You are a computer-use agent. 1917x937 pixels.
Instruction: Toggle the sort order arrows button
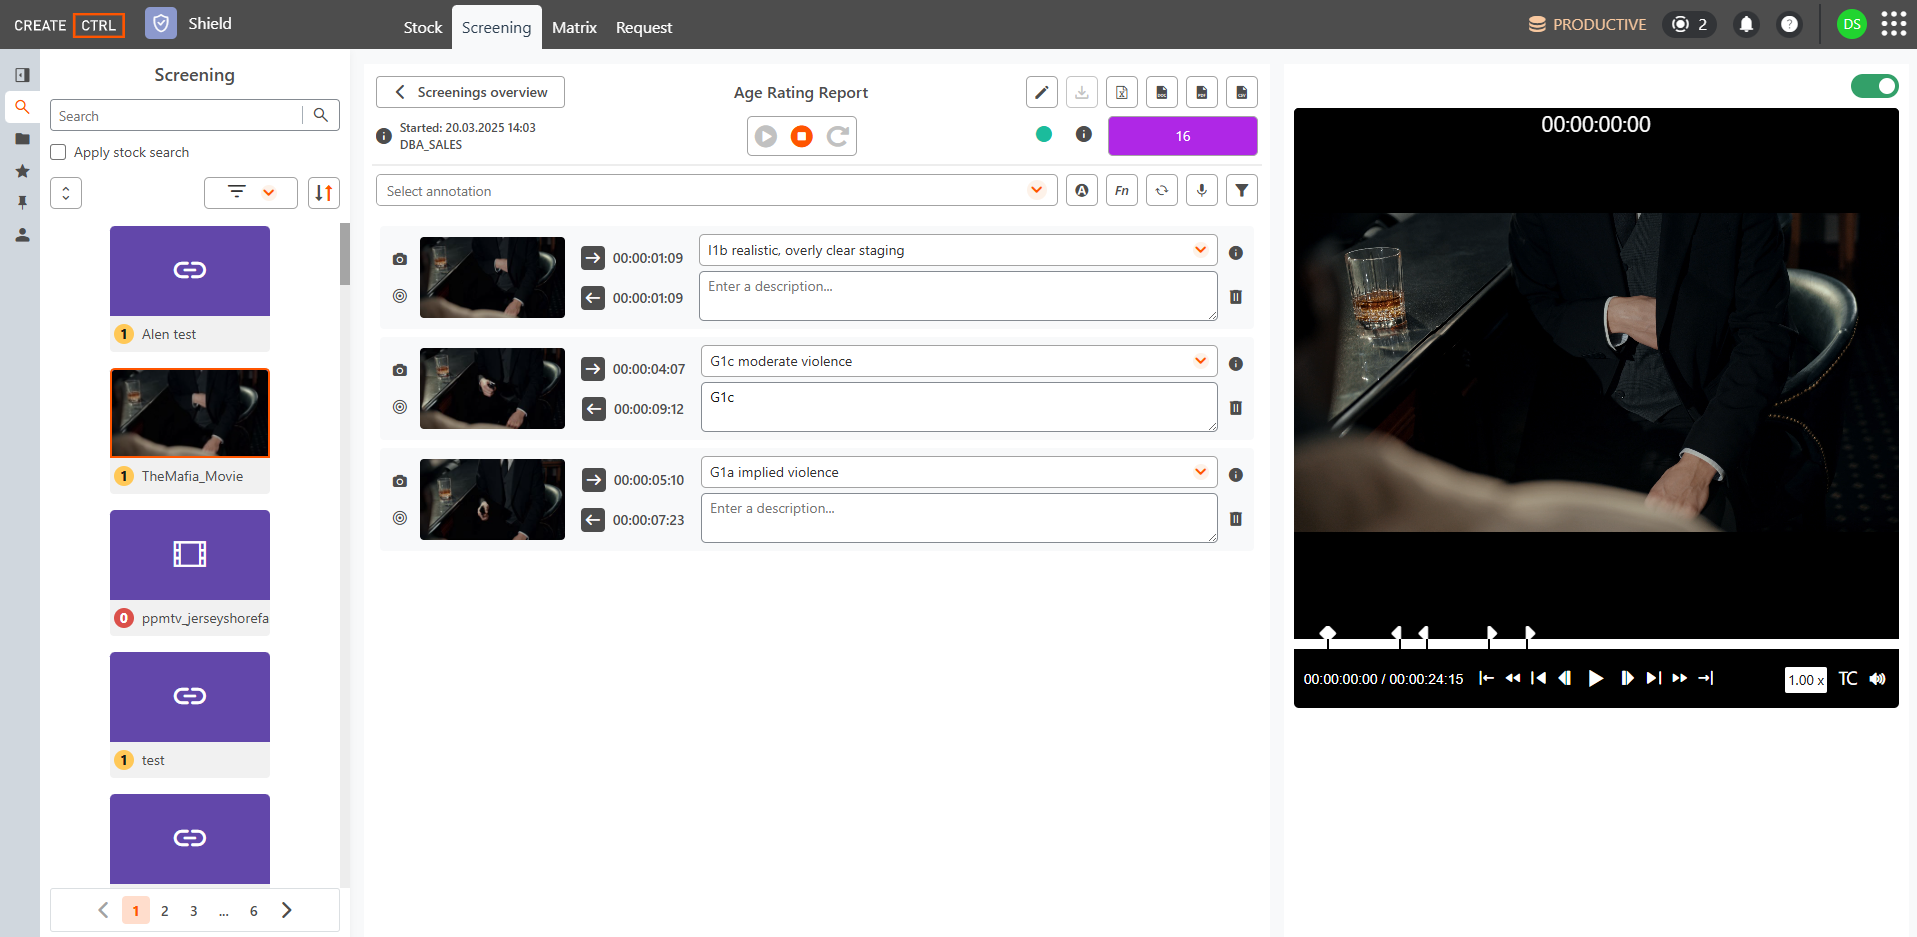click(324, 193)
